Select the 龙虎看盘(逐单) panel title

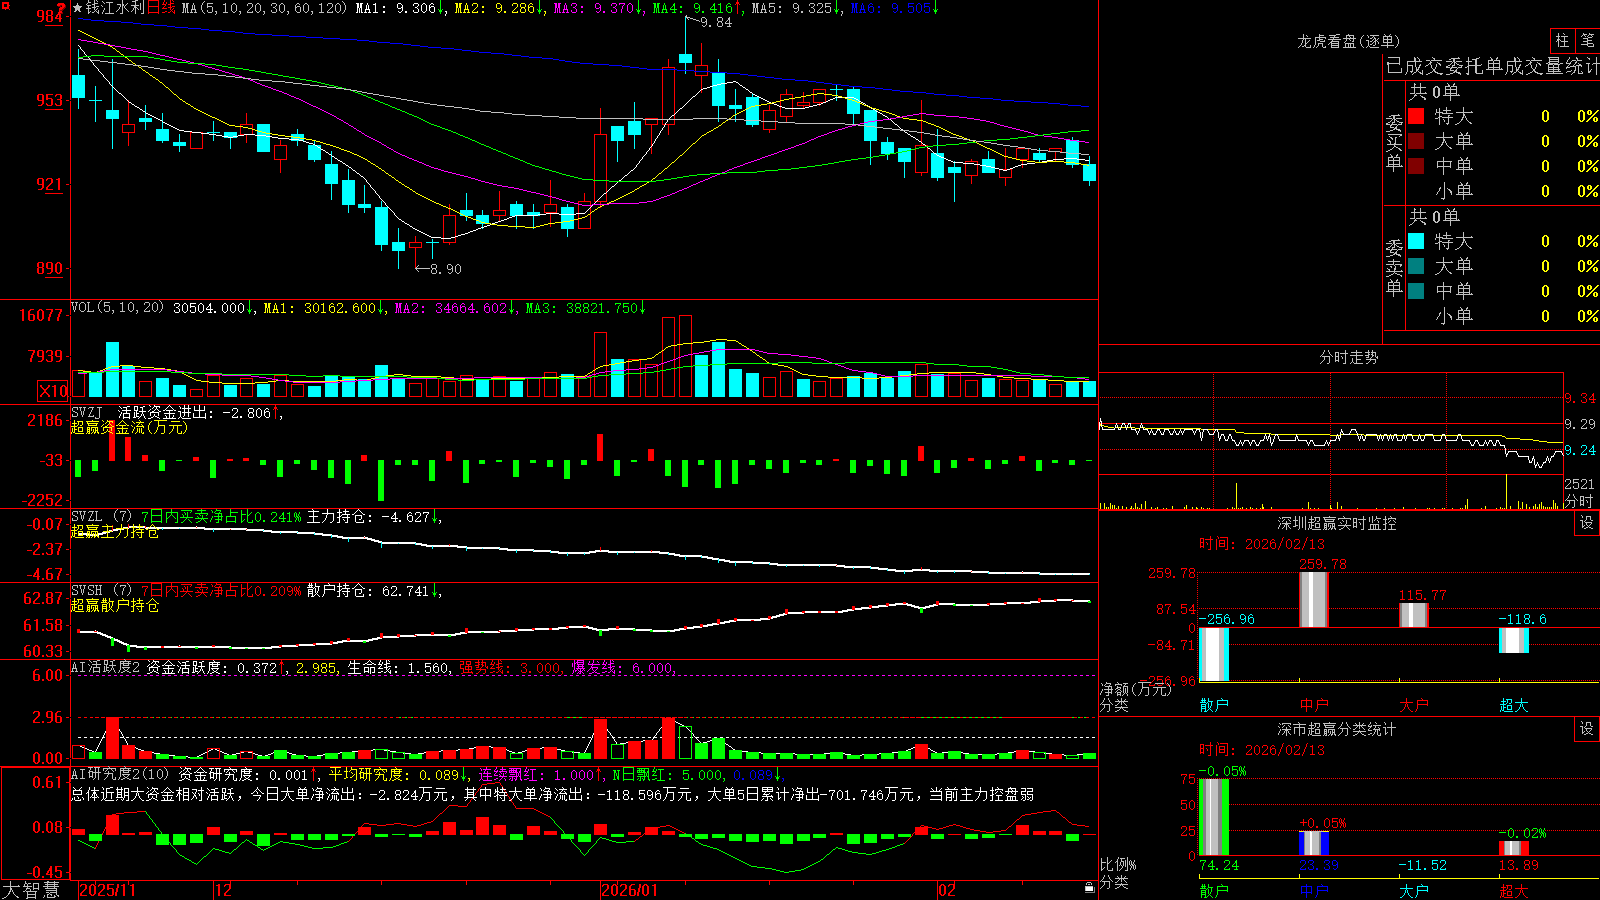pyautogui.click(x=1349, y=41)
